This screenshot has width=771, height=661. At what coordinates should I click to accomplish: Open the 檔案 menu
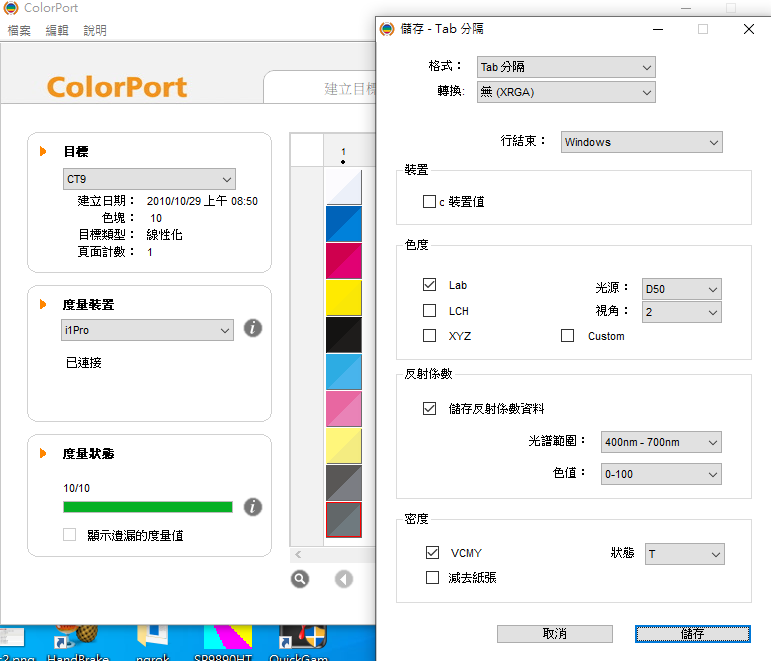pos(19,30)
